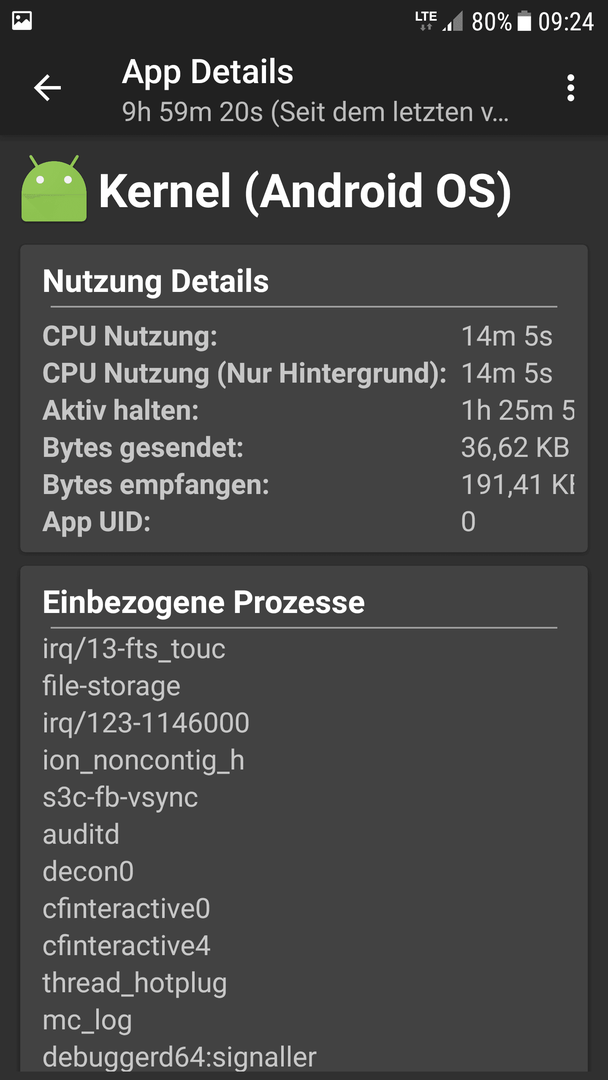The width and height of the screenshot is (608, 1080).
Task: Open the three-dot overflow menu
Action: 570,88
